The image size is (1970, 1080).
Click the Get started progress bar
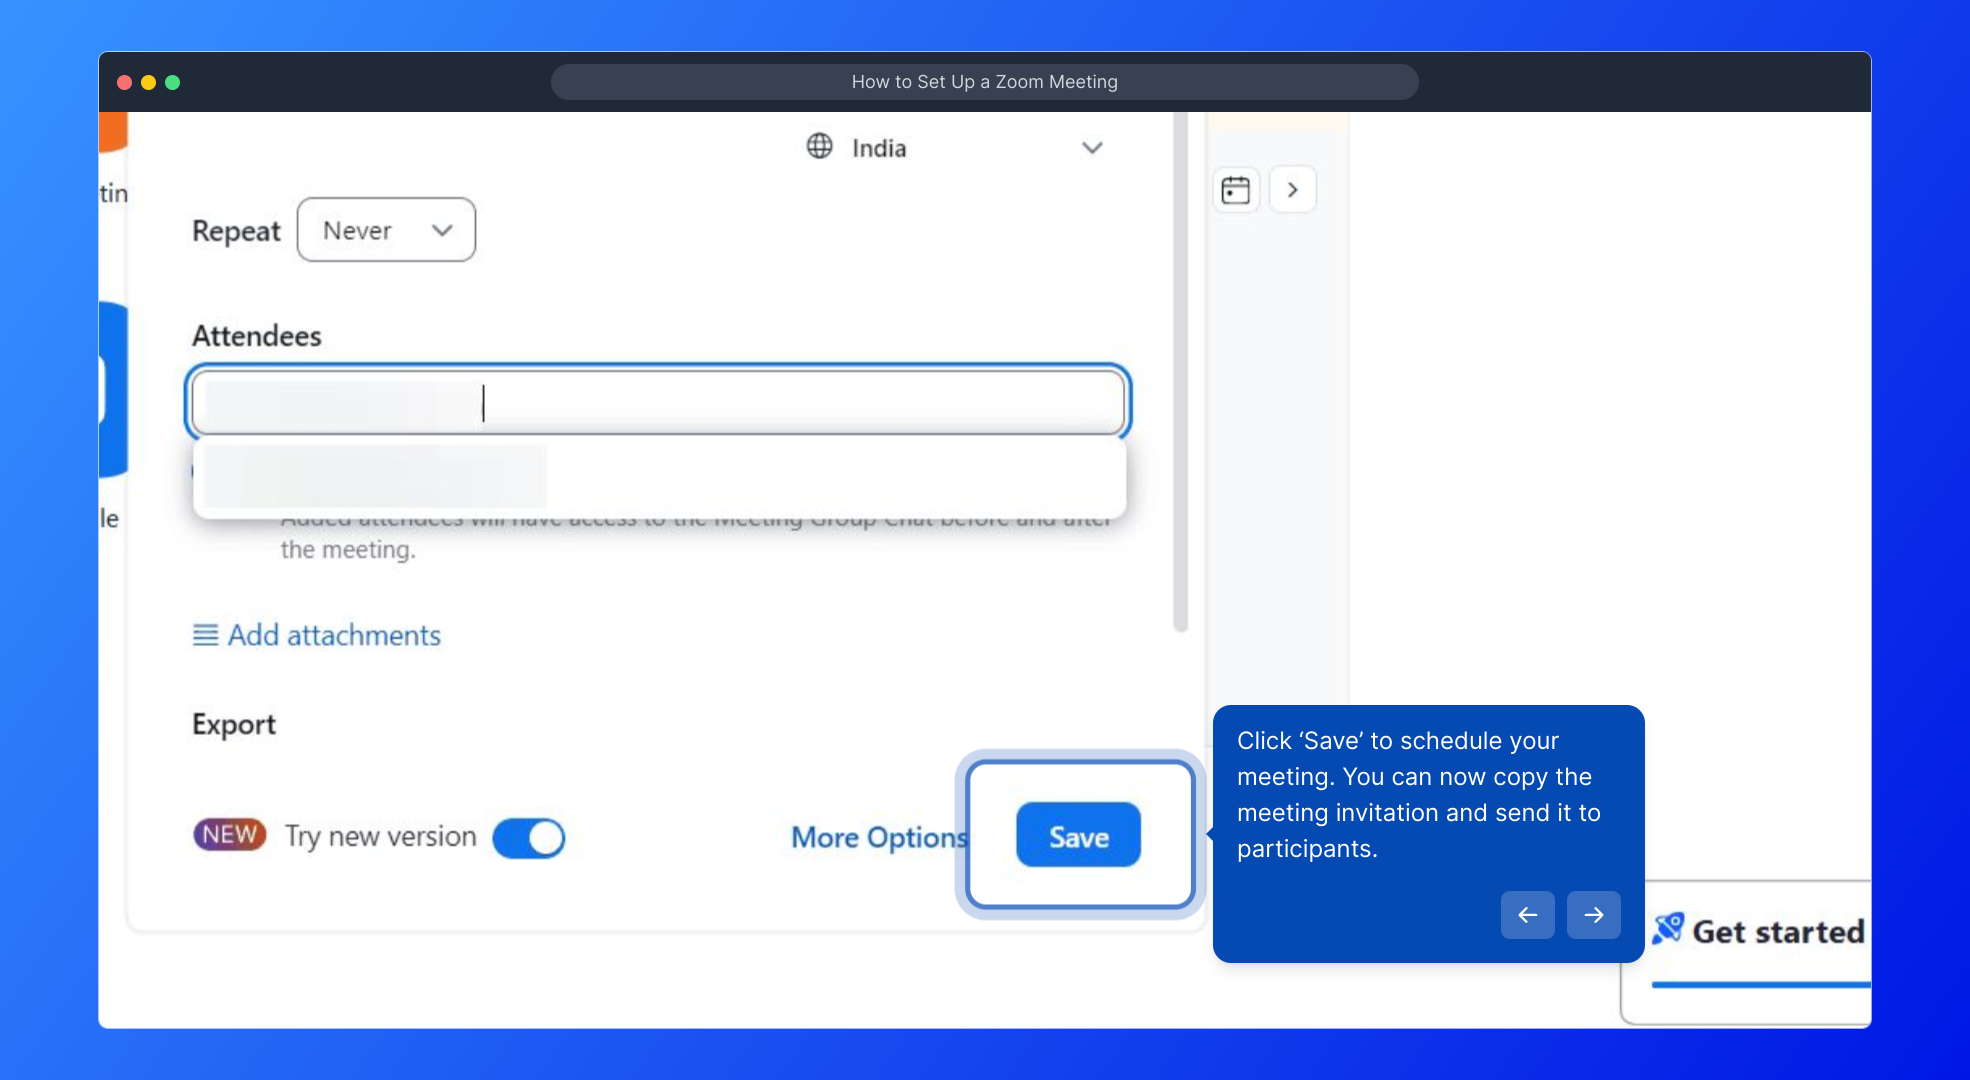coord(1760,985)
